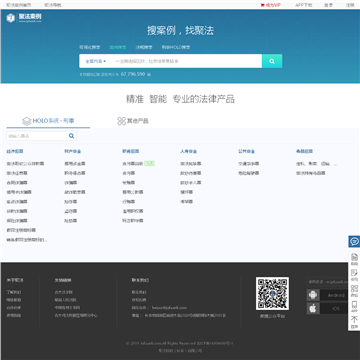Open the 危险驾驶罪 crime link

249,173
